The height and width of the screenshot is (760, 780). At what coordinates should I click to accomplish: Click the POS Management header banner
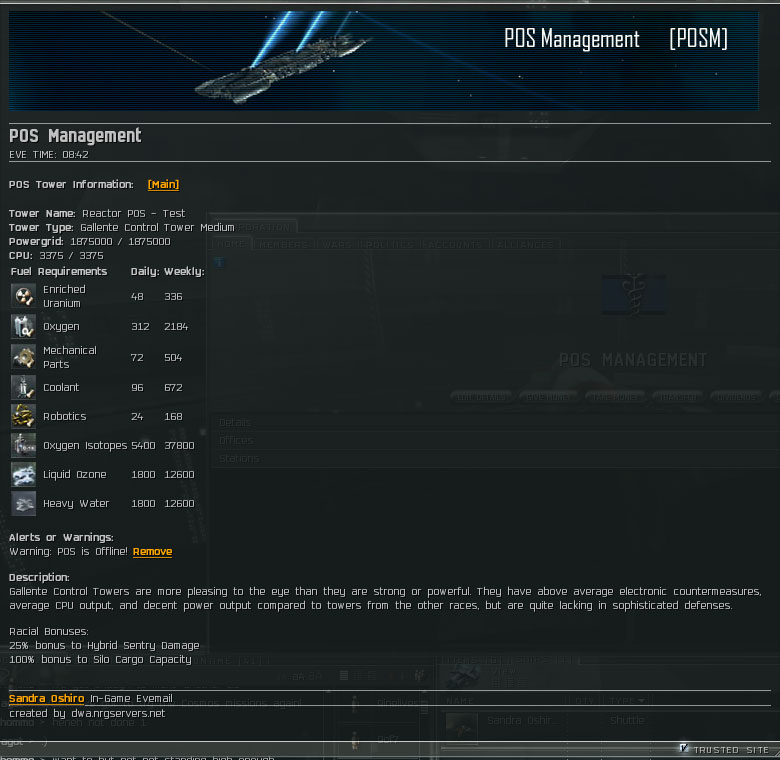pos(383,60)
